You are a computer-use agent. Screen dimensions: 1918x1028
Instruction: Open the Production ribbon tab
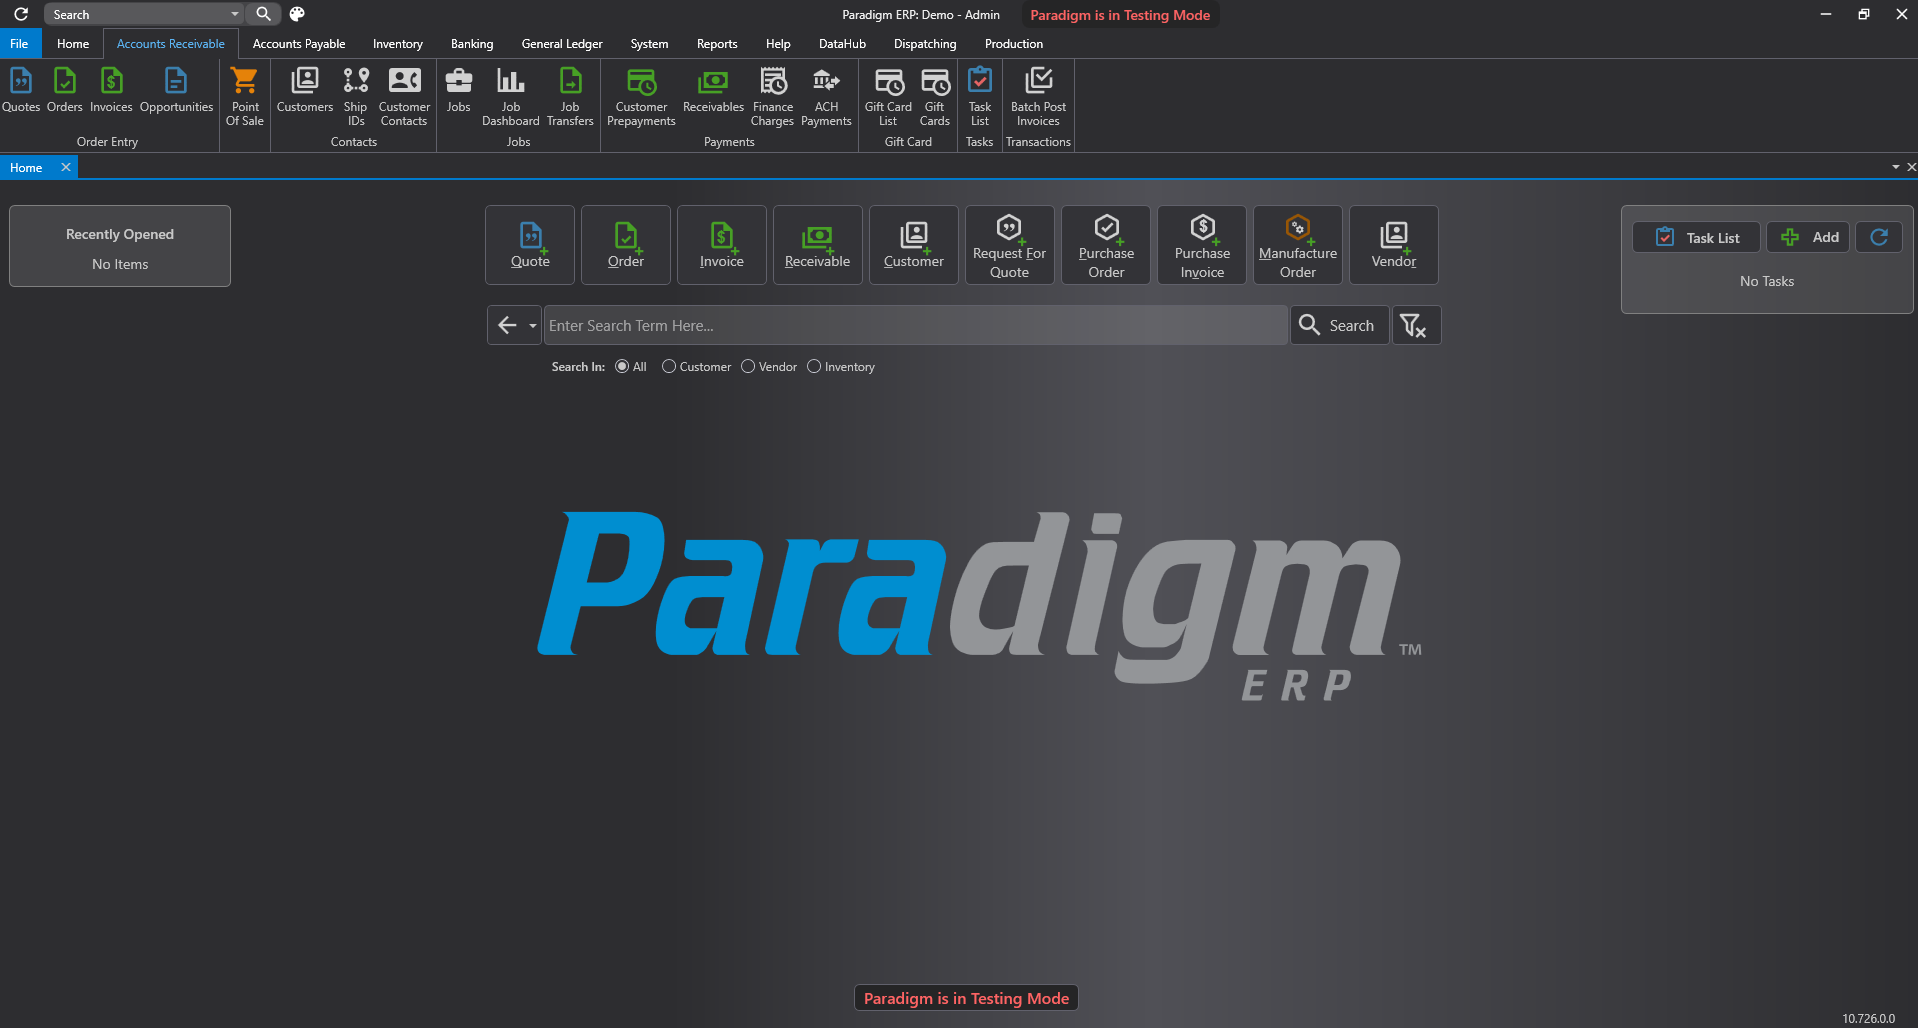coord(1014,44)
